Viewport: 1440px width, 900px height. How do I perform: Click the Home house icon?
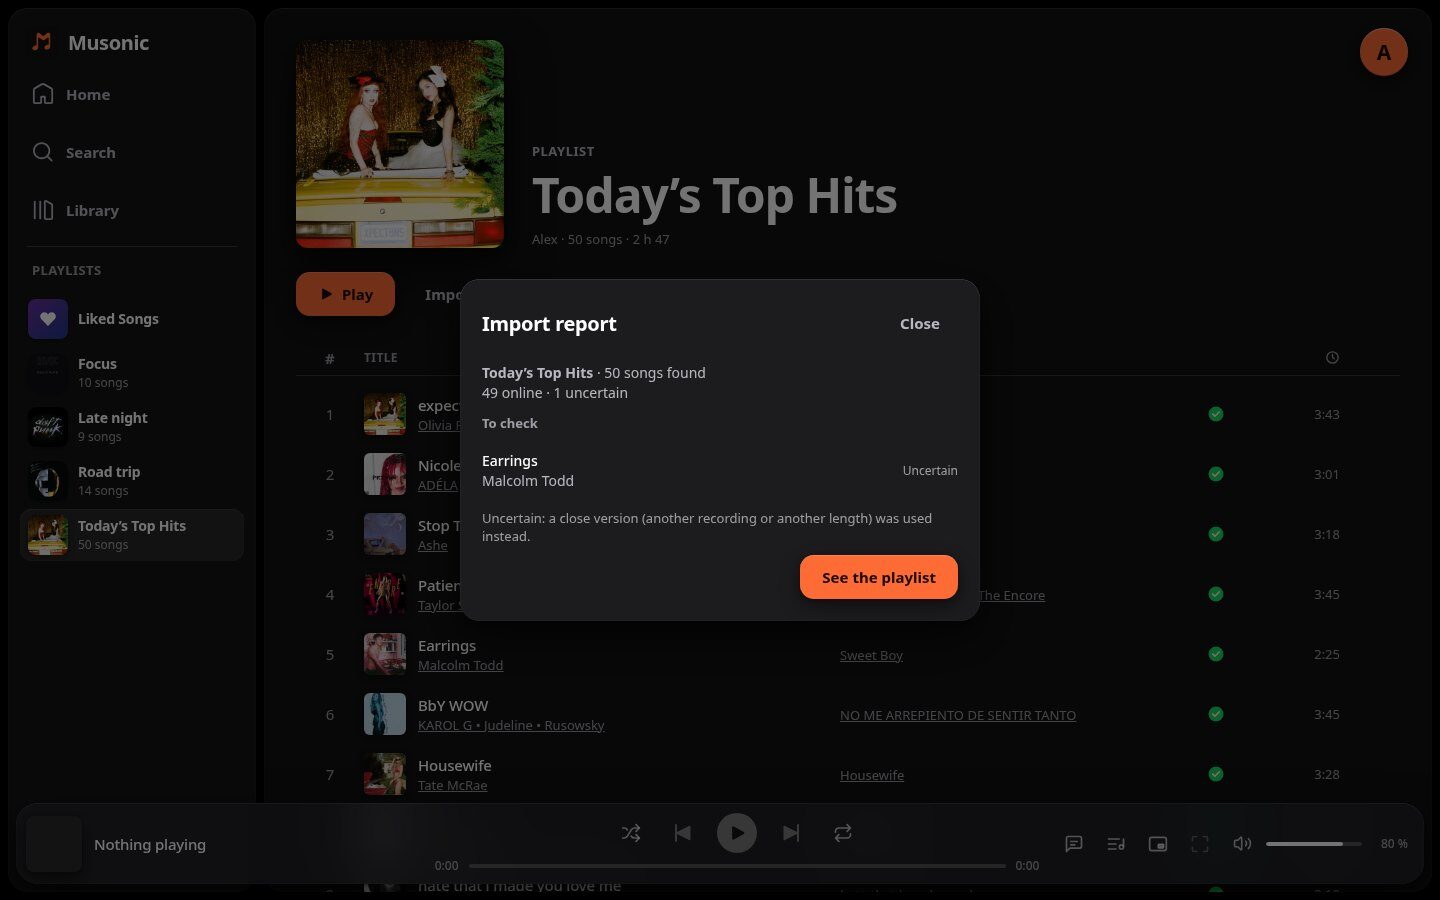tap(43, 94)
